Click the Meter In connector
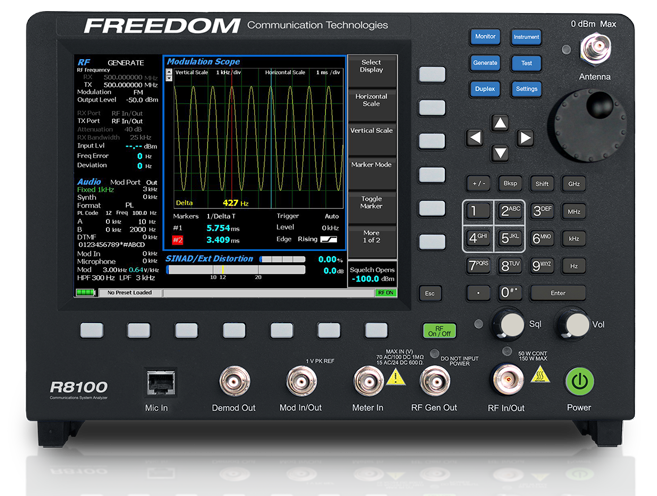Image resolution: width=657 pixels, height=496 pixels. tap(368, 381)
